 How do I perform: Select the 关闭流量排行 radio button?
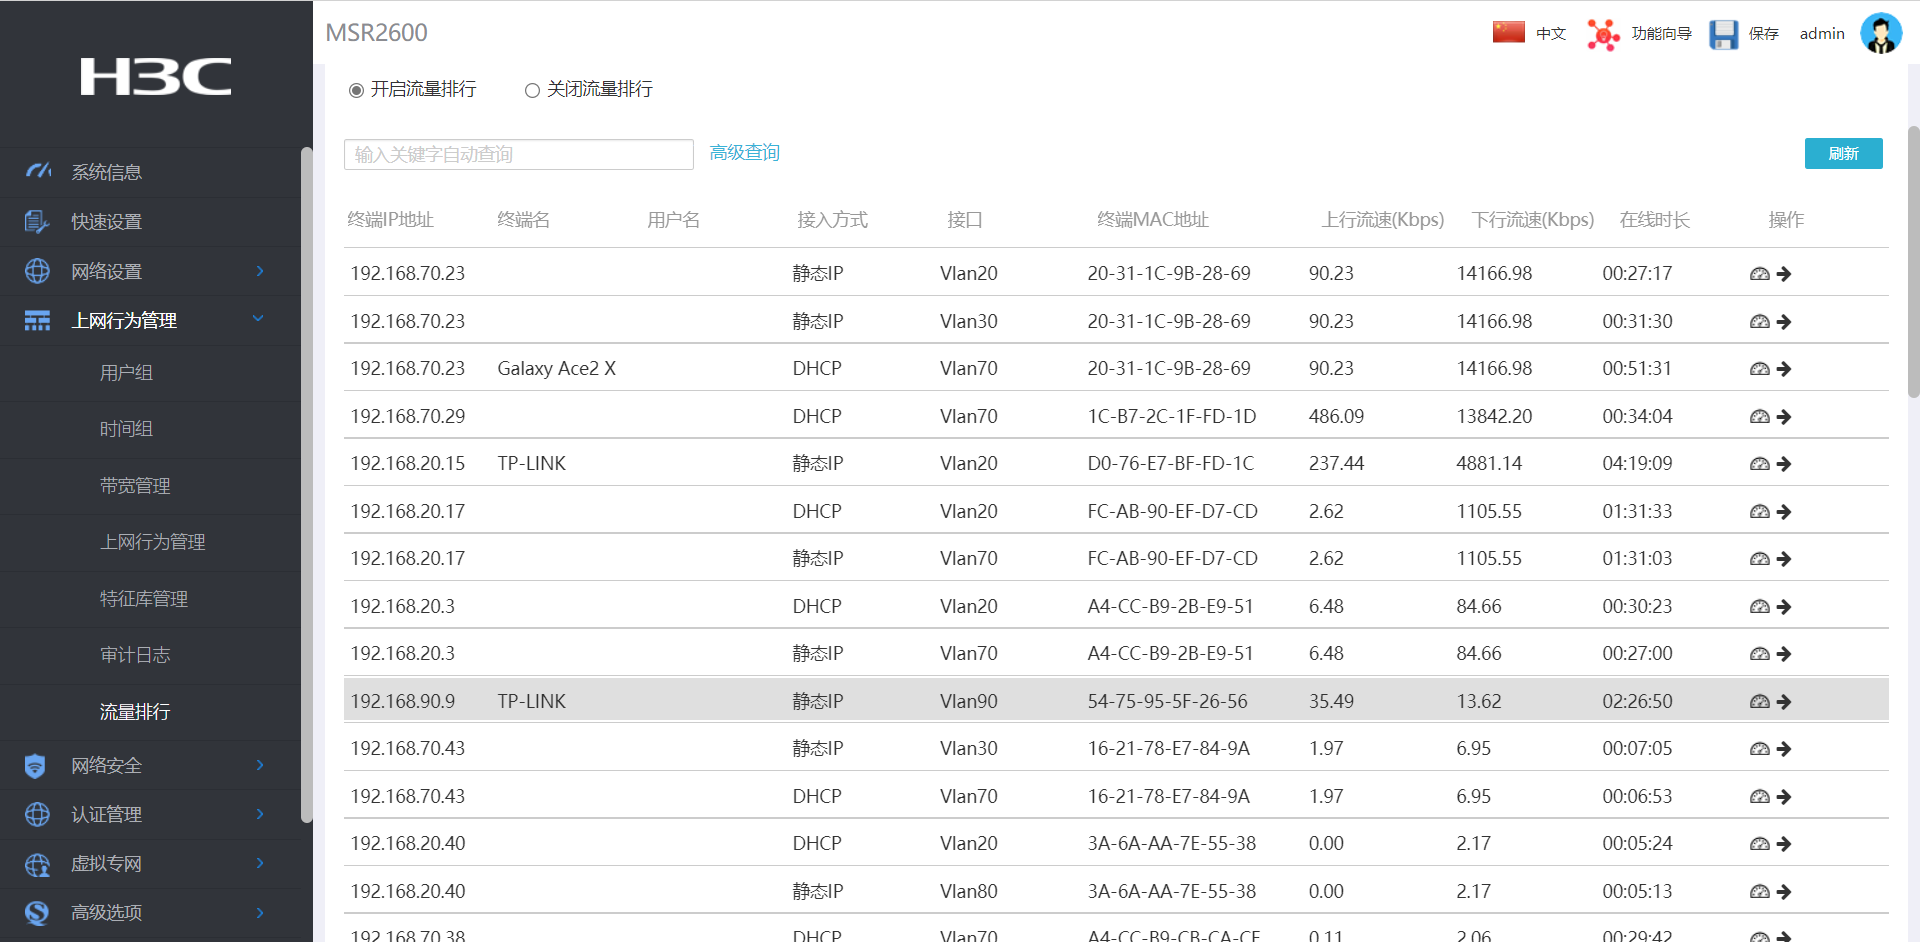(x=532, y=90)
